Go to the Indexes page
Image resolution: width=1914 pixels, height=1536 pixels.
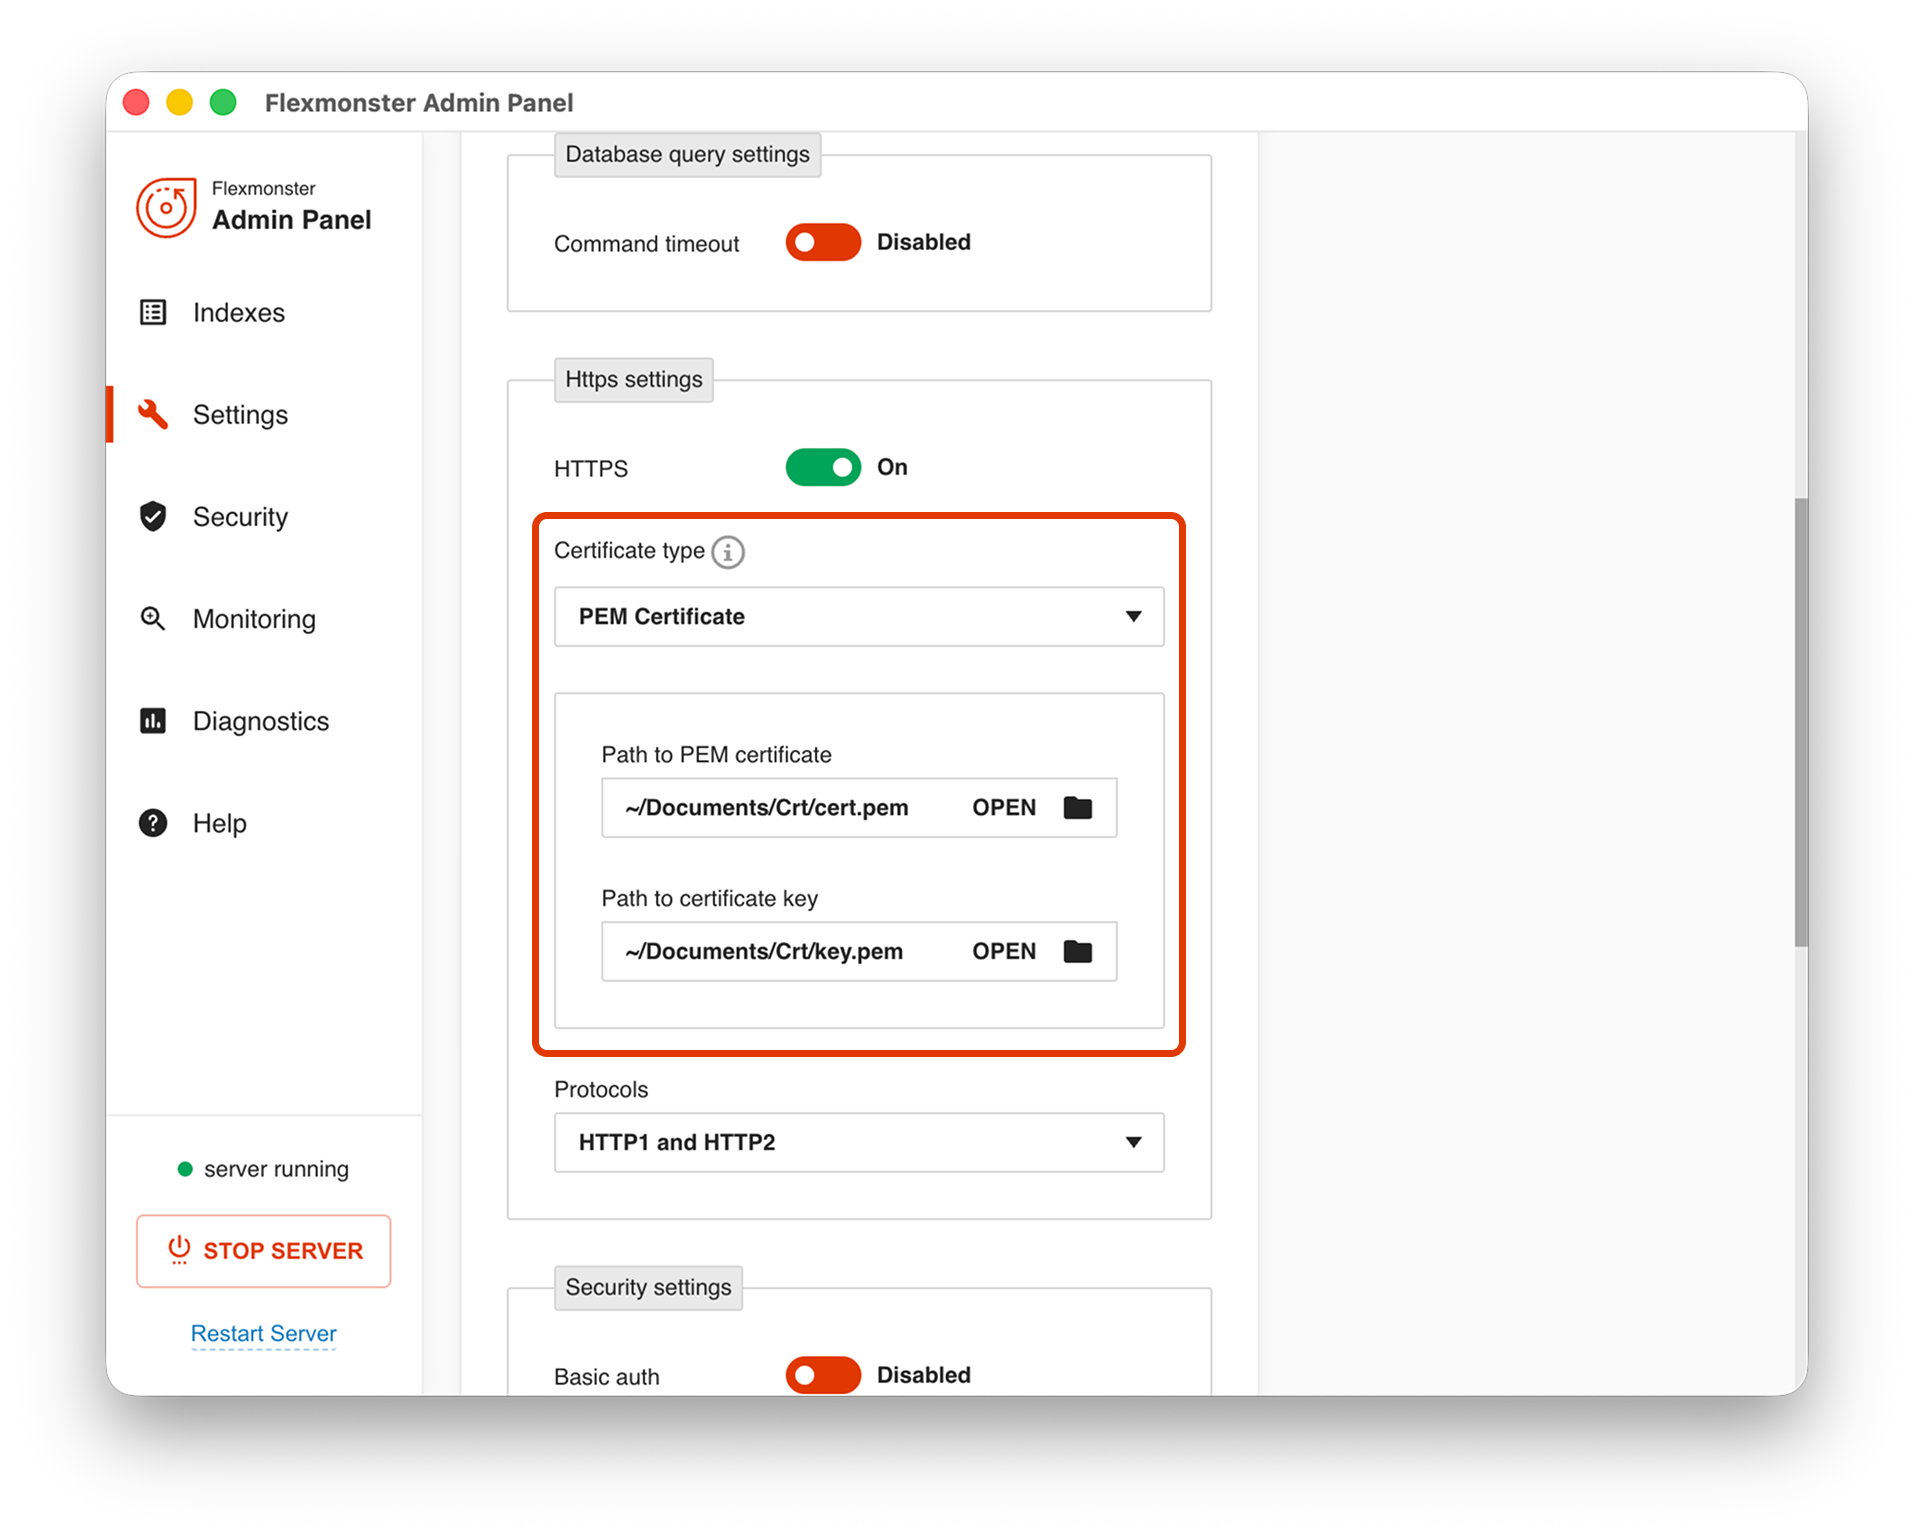[238, 312]
